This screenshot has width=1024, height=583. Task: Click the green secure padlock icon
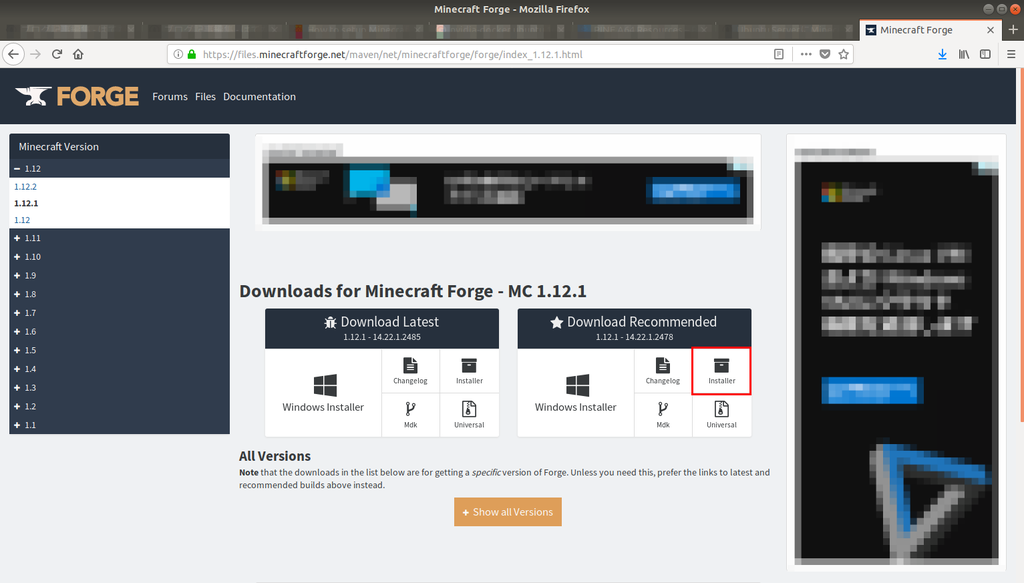192,54
